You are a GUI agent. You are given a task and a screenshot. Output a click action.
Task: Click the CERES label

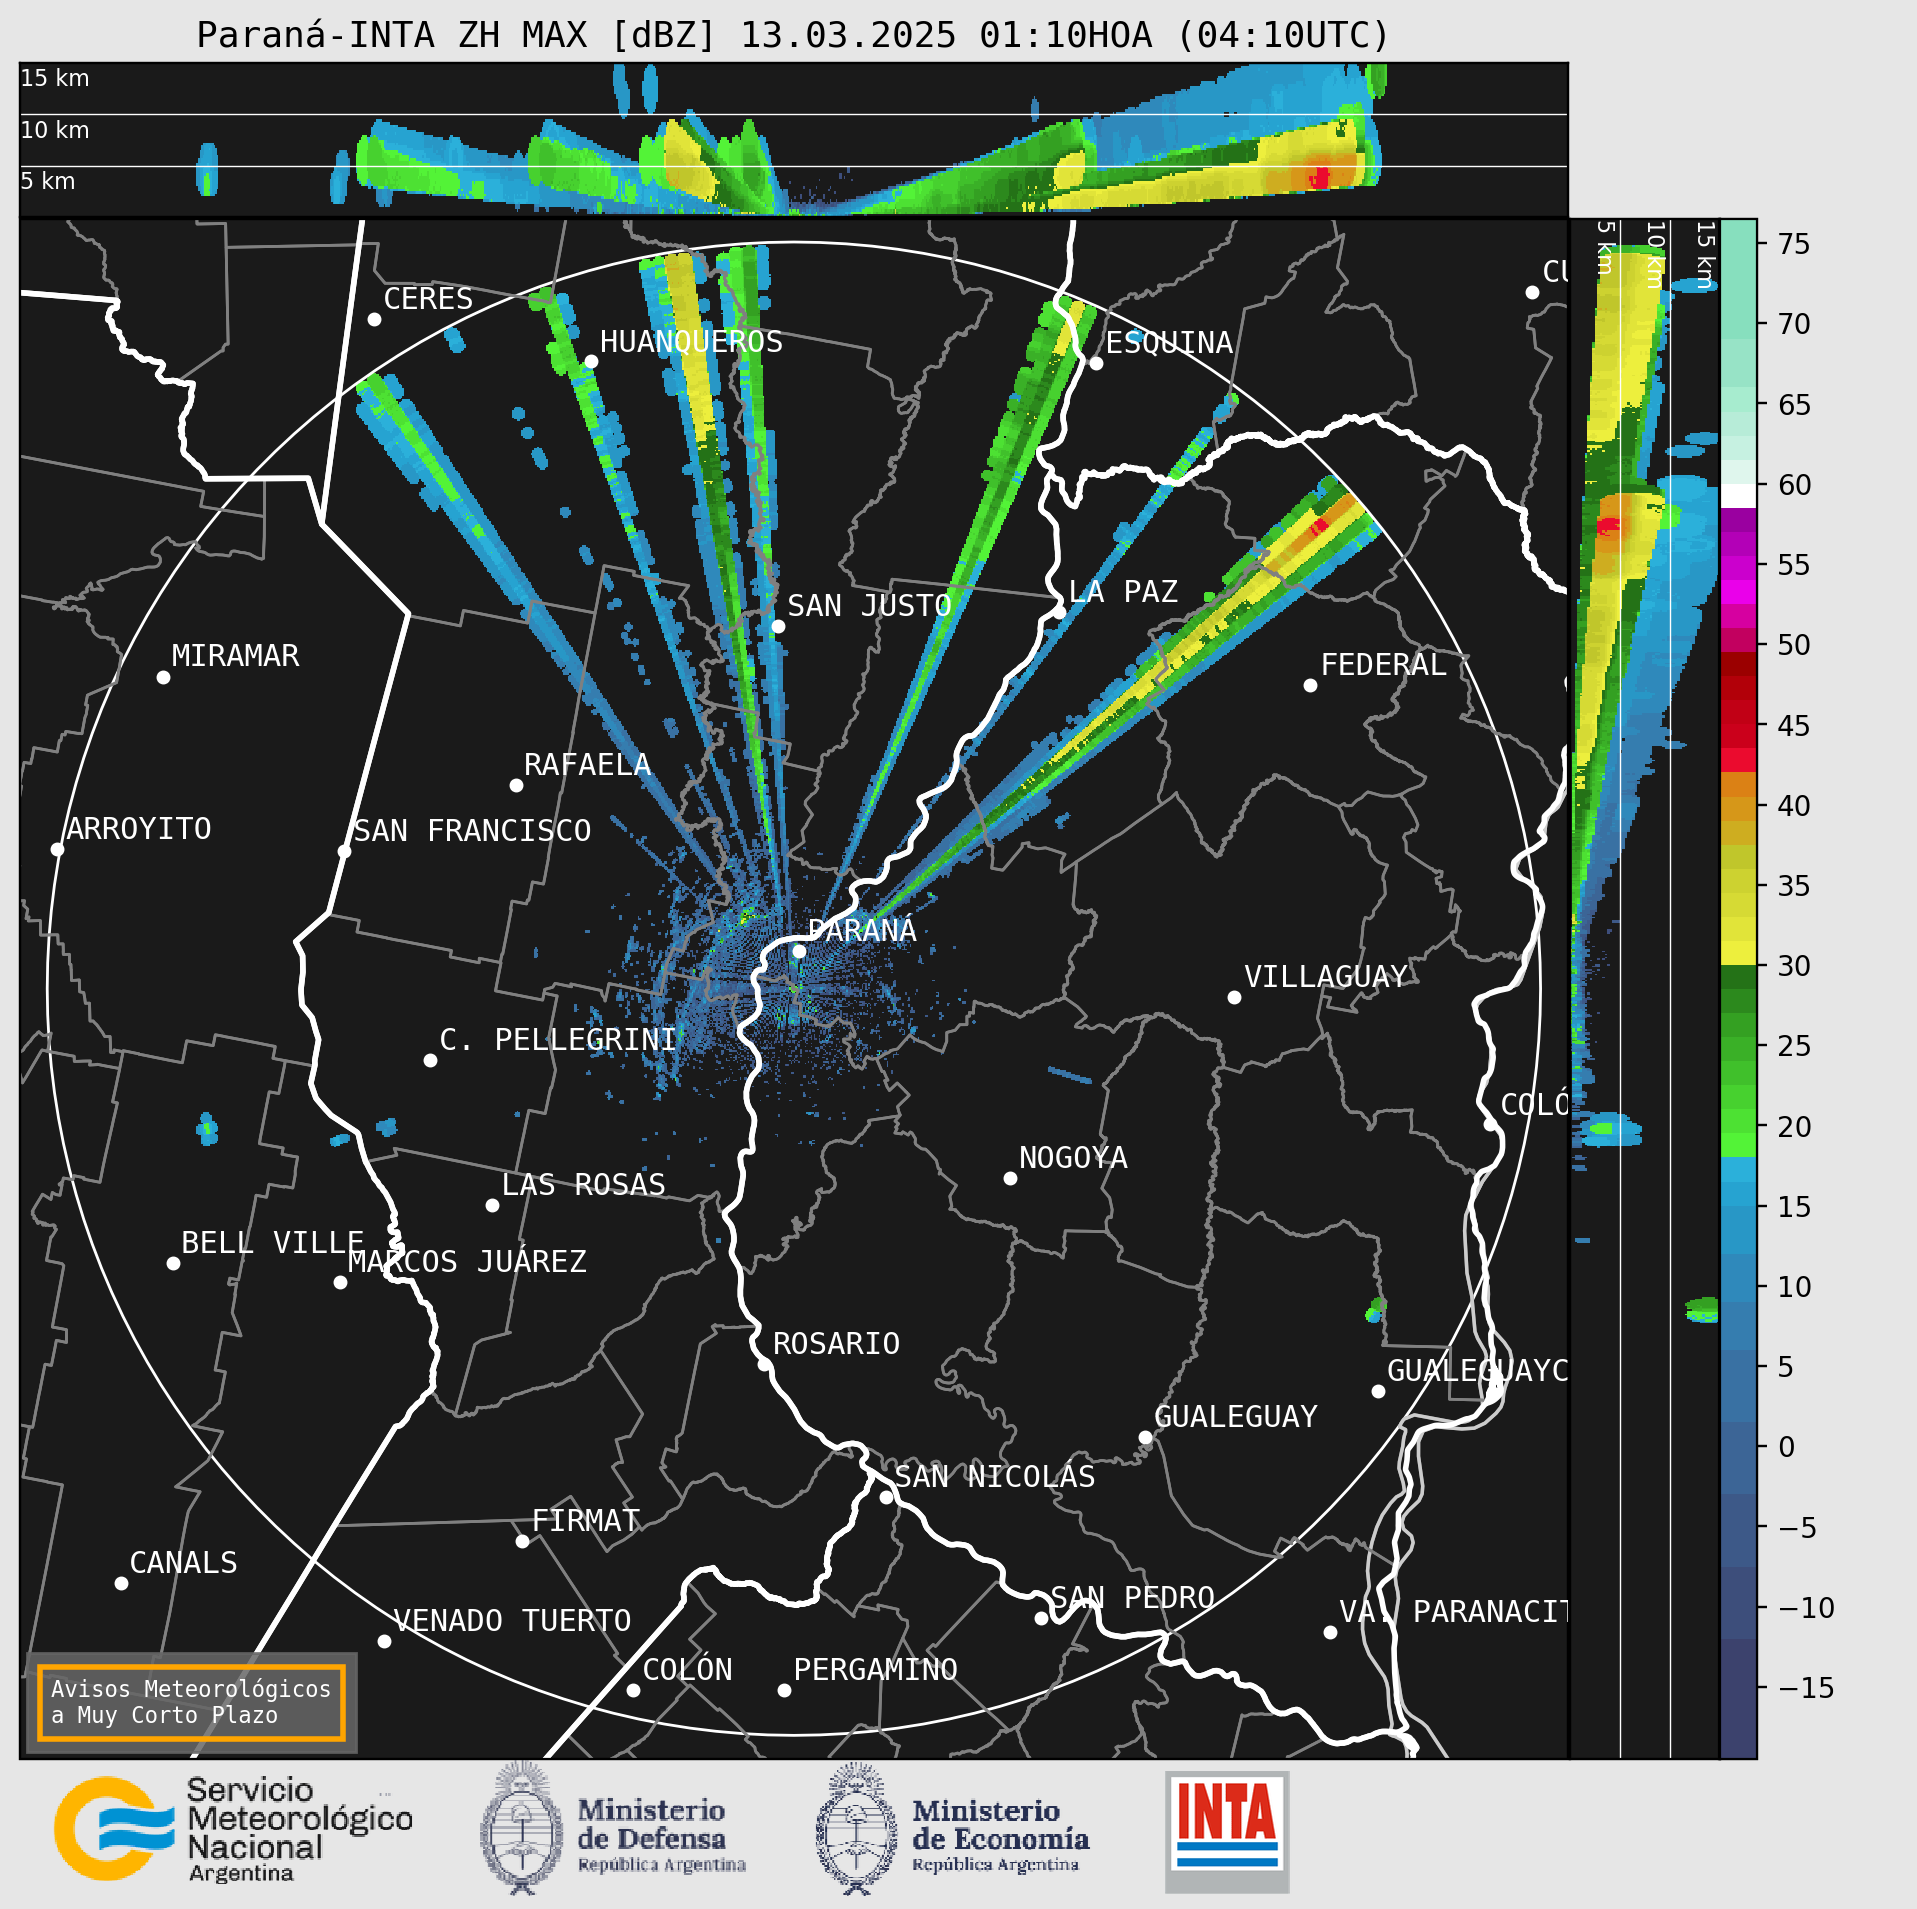tap(428, 298)
